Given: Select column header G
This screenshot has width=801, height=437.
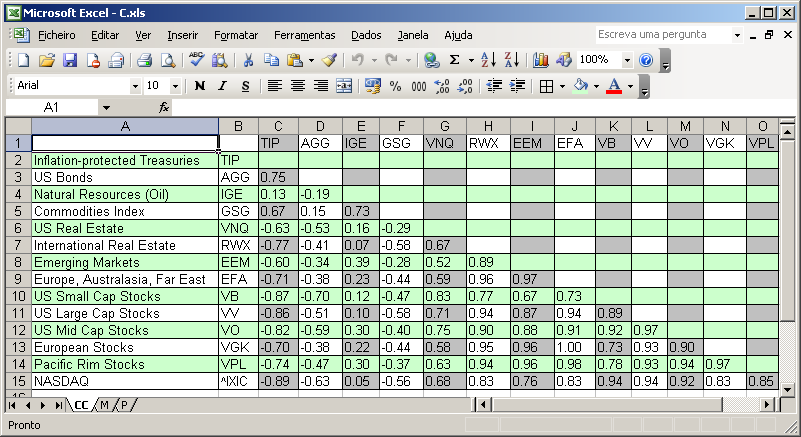Looking at the screenshot, I should (x=444, y=126).
